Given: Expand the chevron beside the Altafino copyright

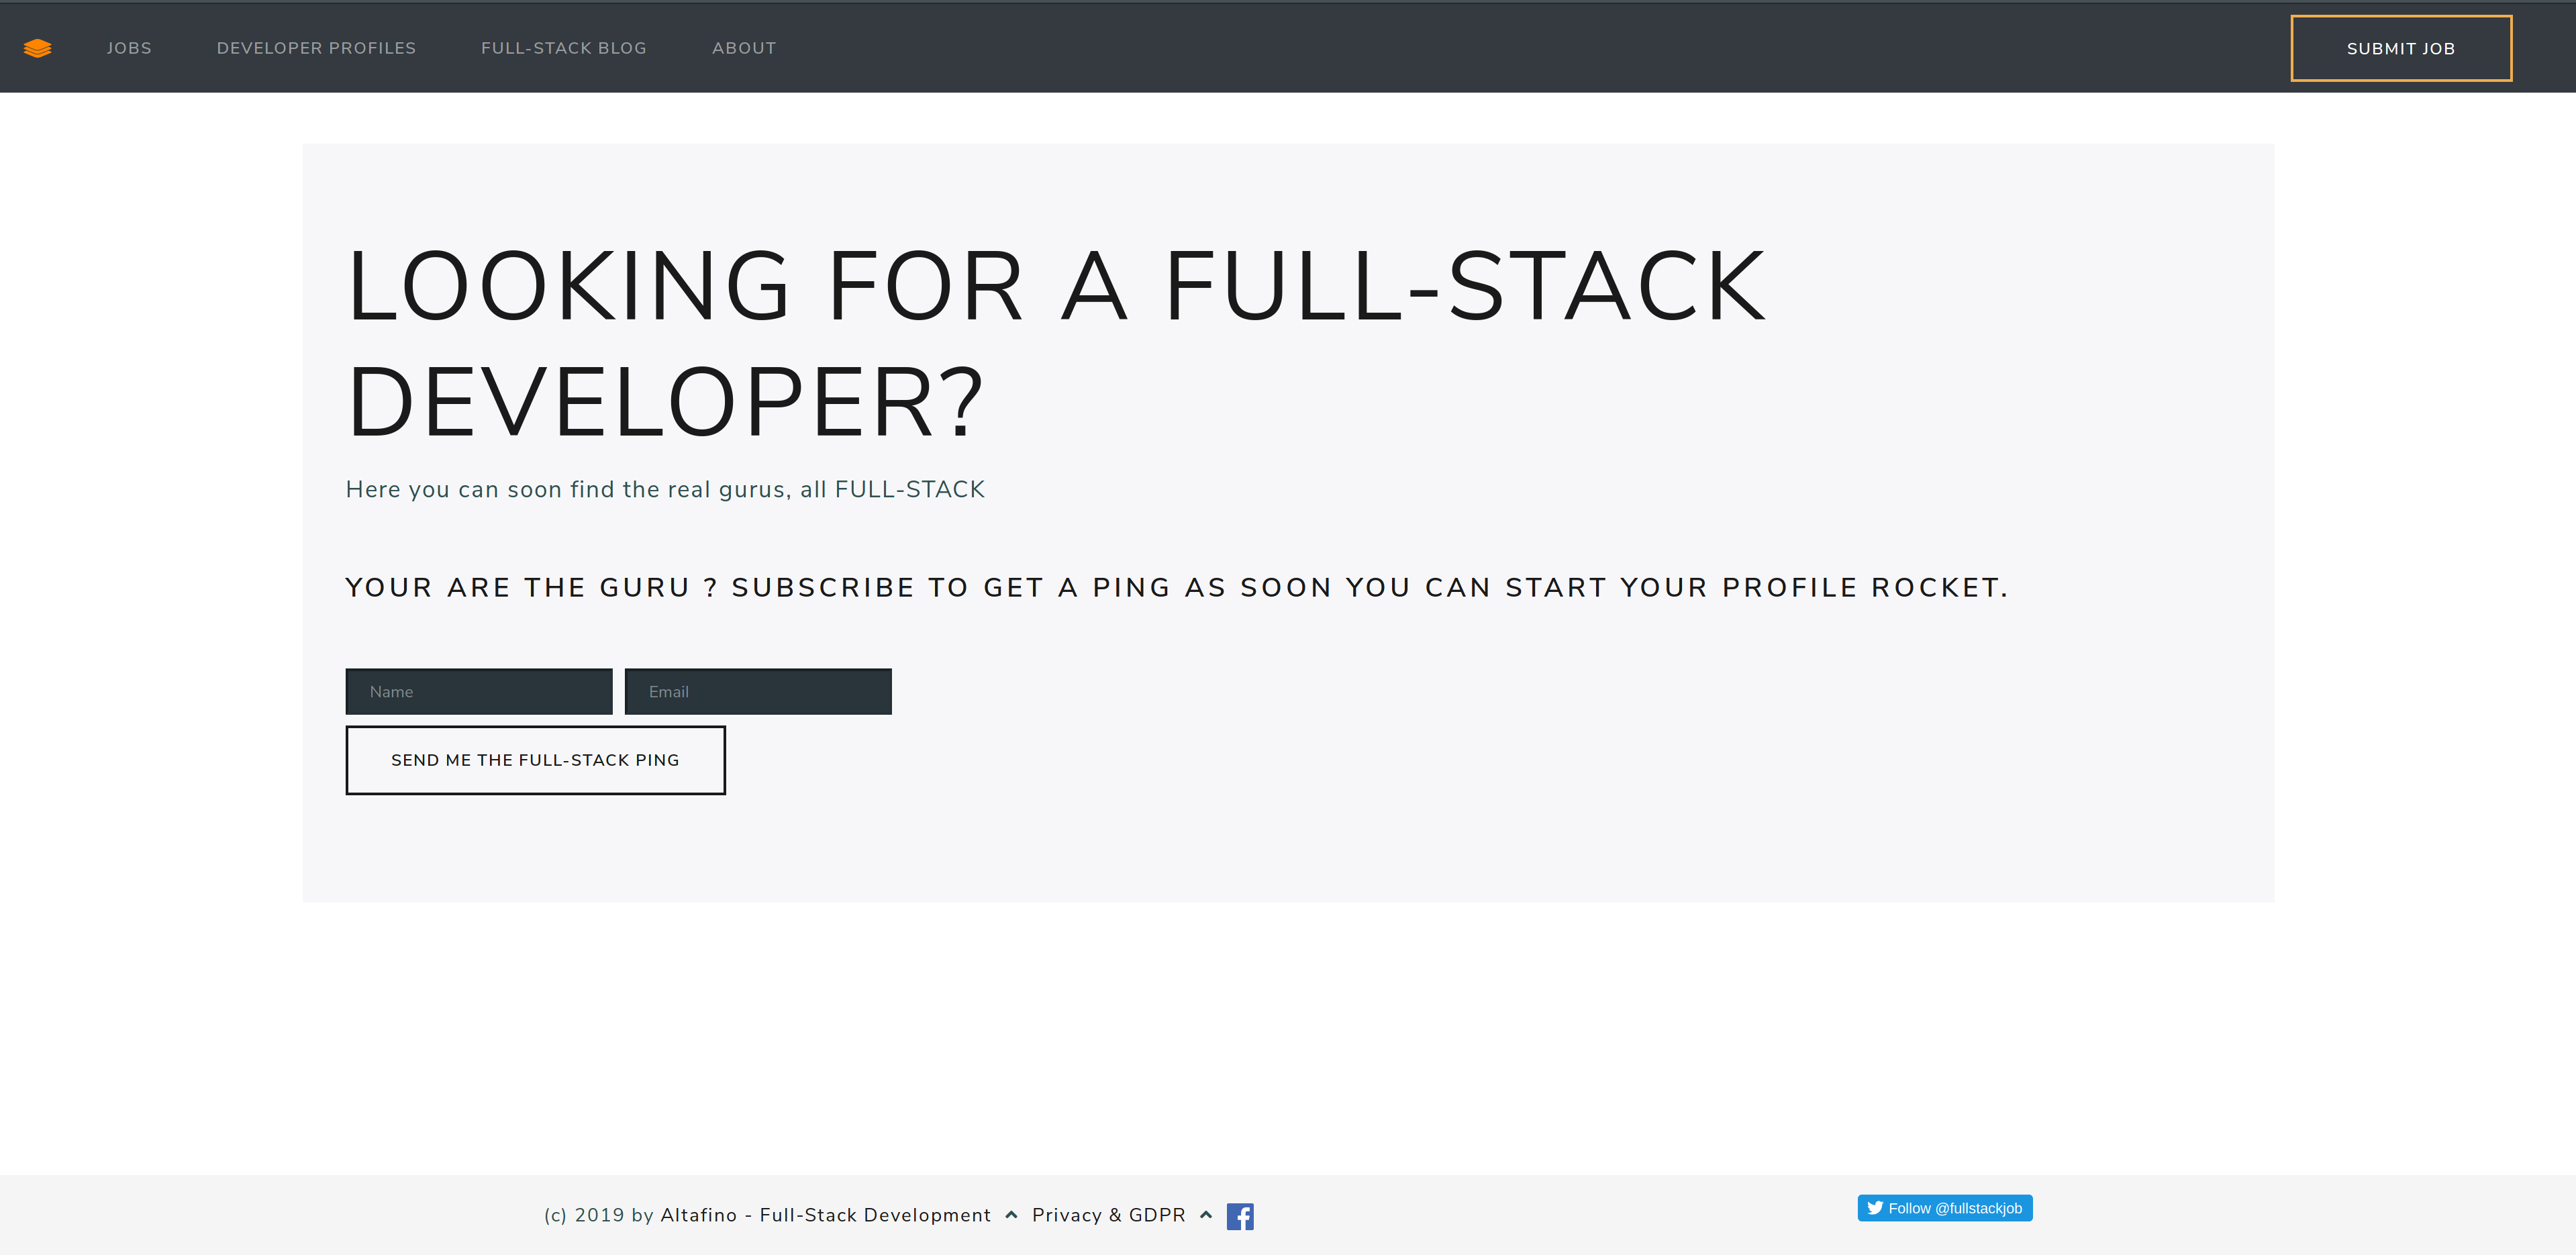Looking at the screenshot, I should [x=1010, y=1215].
